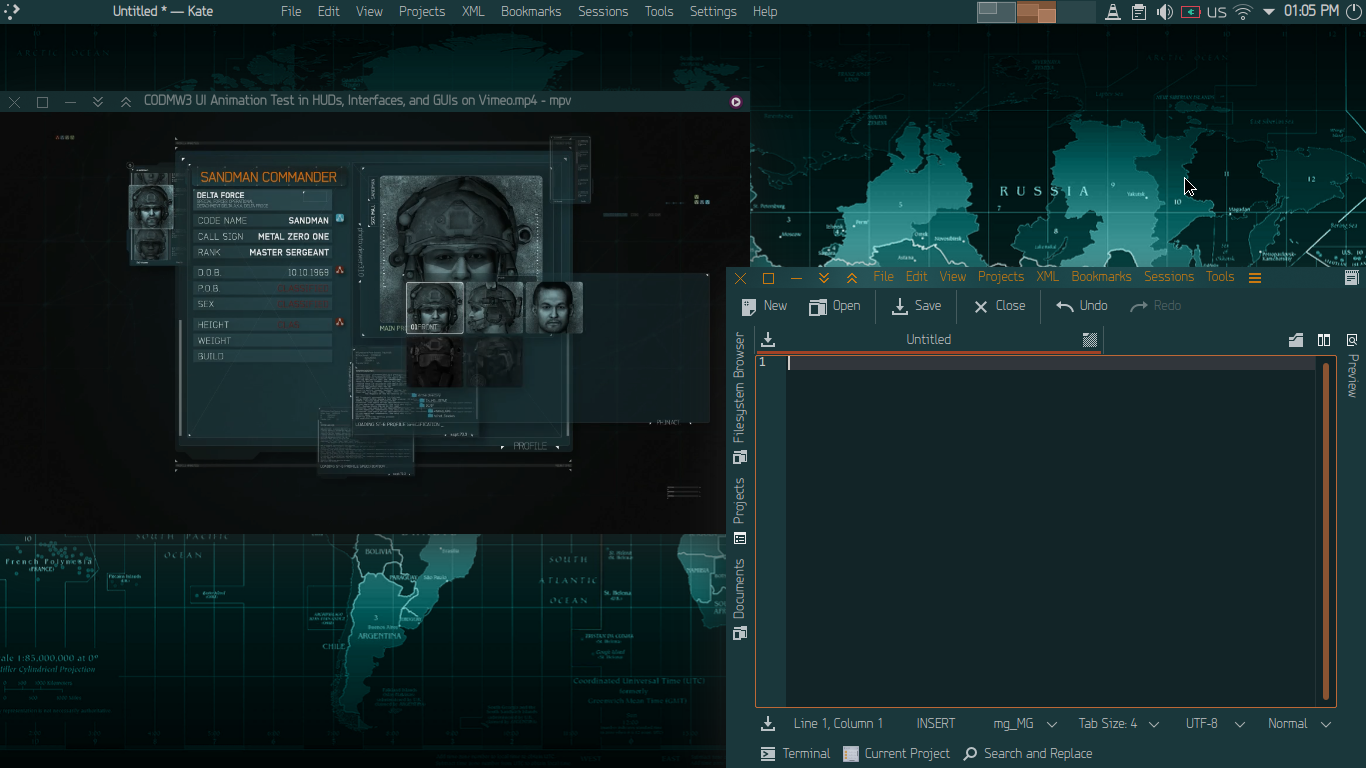
Task: Show the Terminal bottom panel
Action: click(795, 754)
